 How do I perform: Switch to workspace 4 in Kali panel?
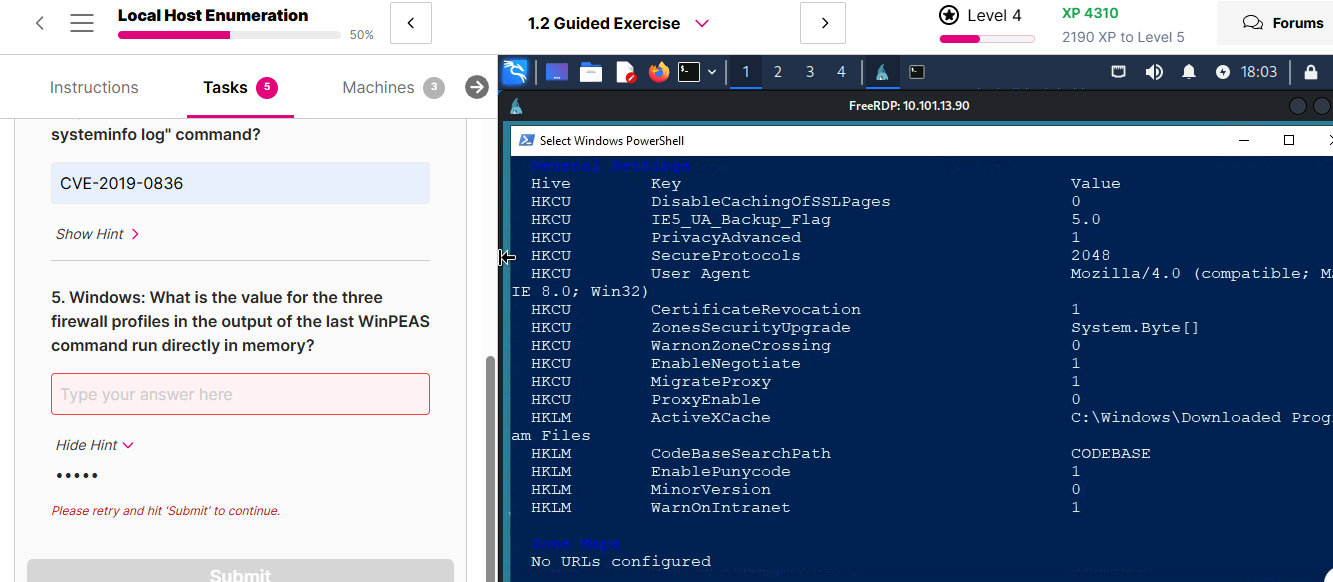pyautogui.click(x=841, y=72)
